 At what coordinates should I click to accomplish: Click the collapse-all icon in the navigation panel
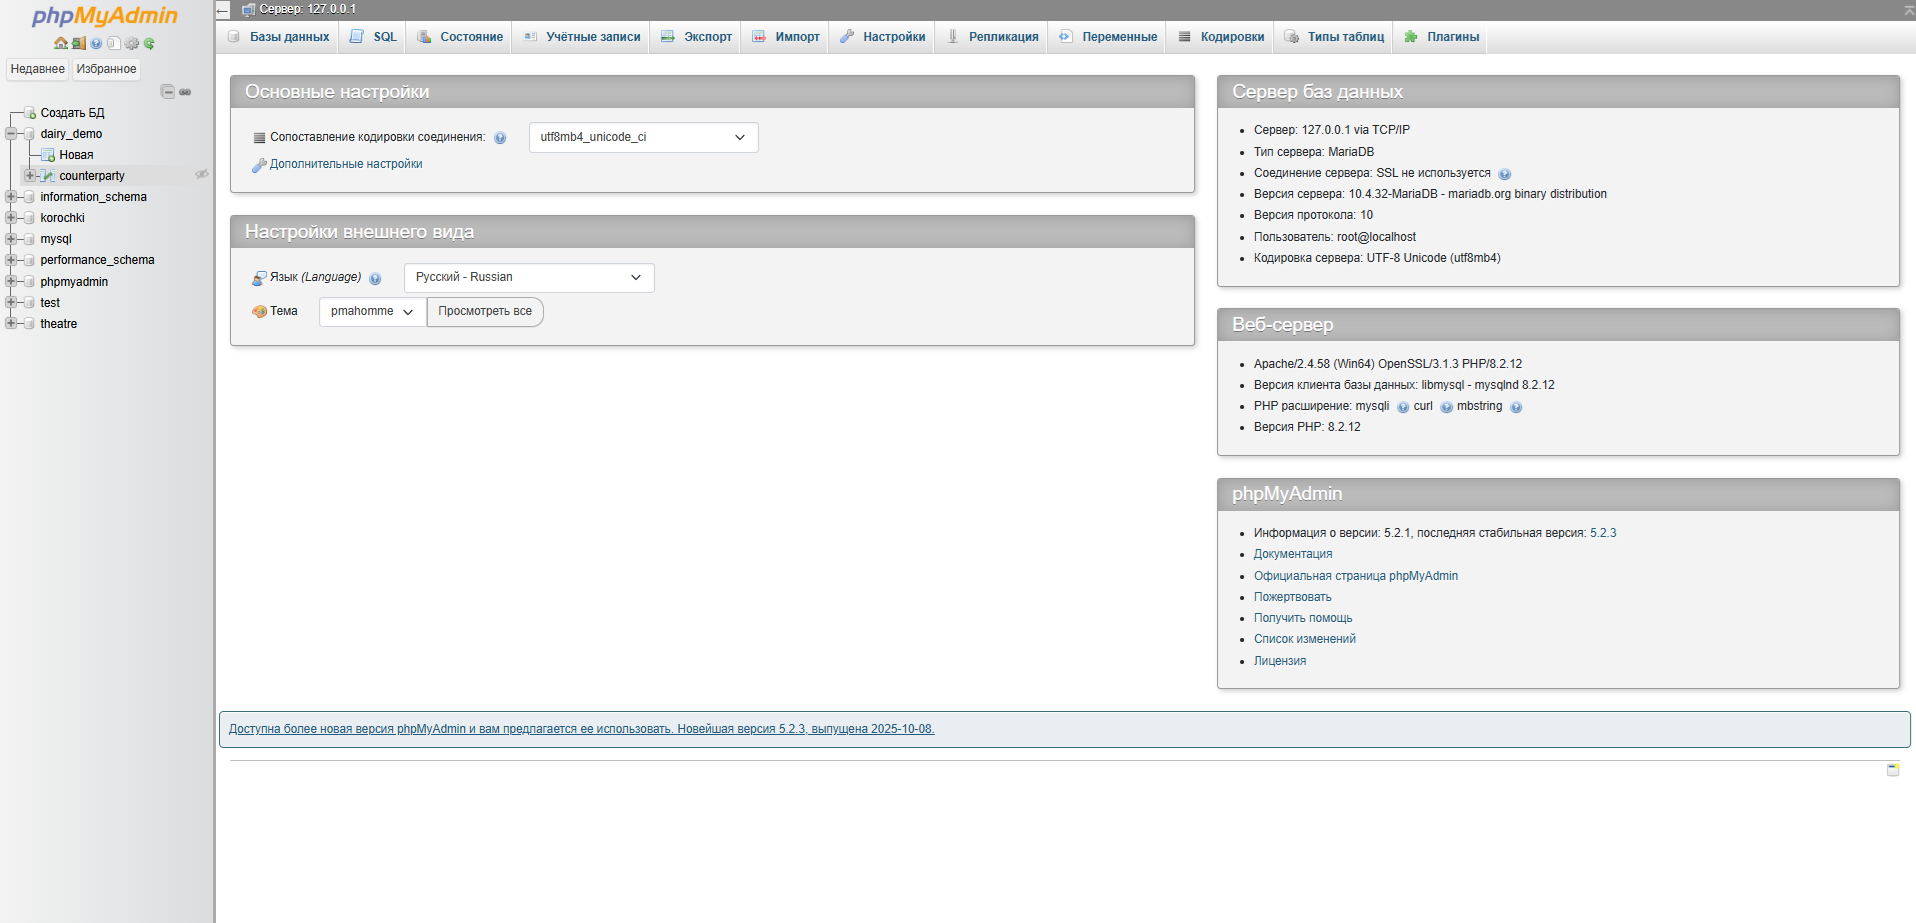(168, 92)
